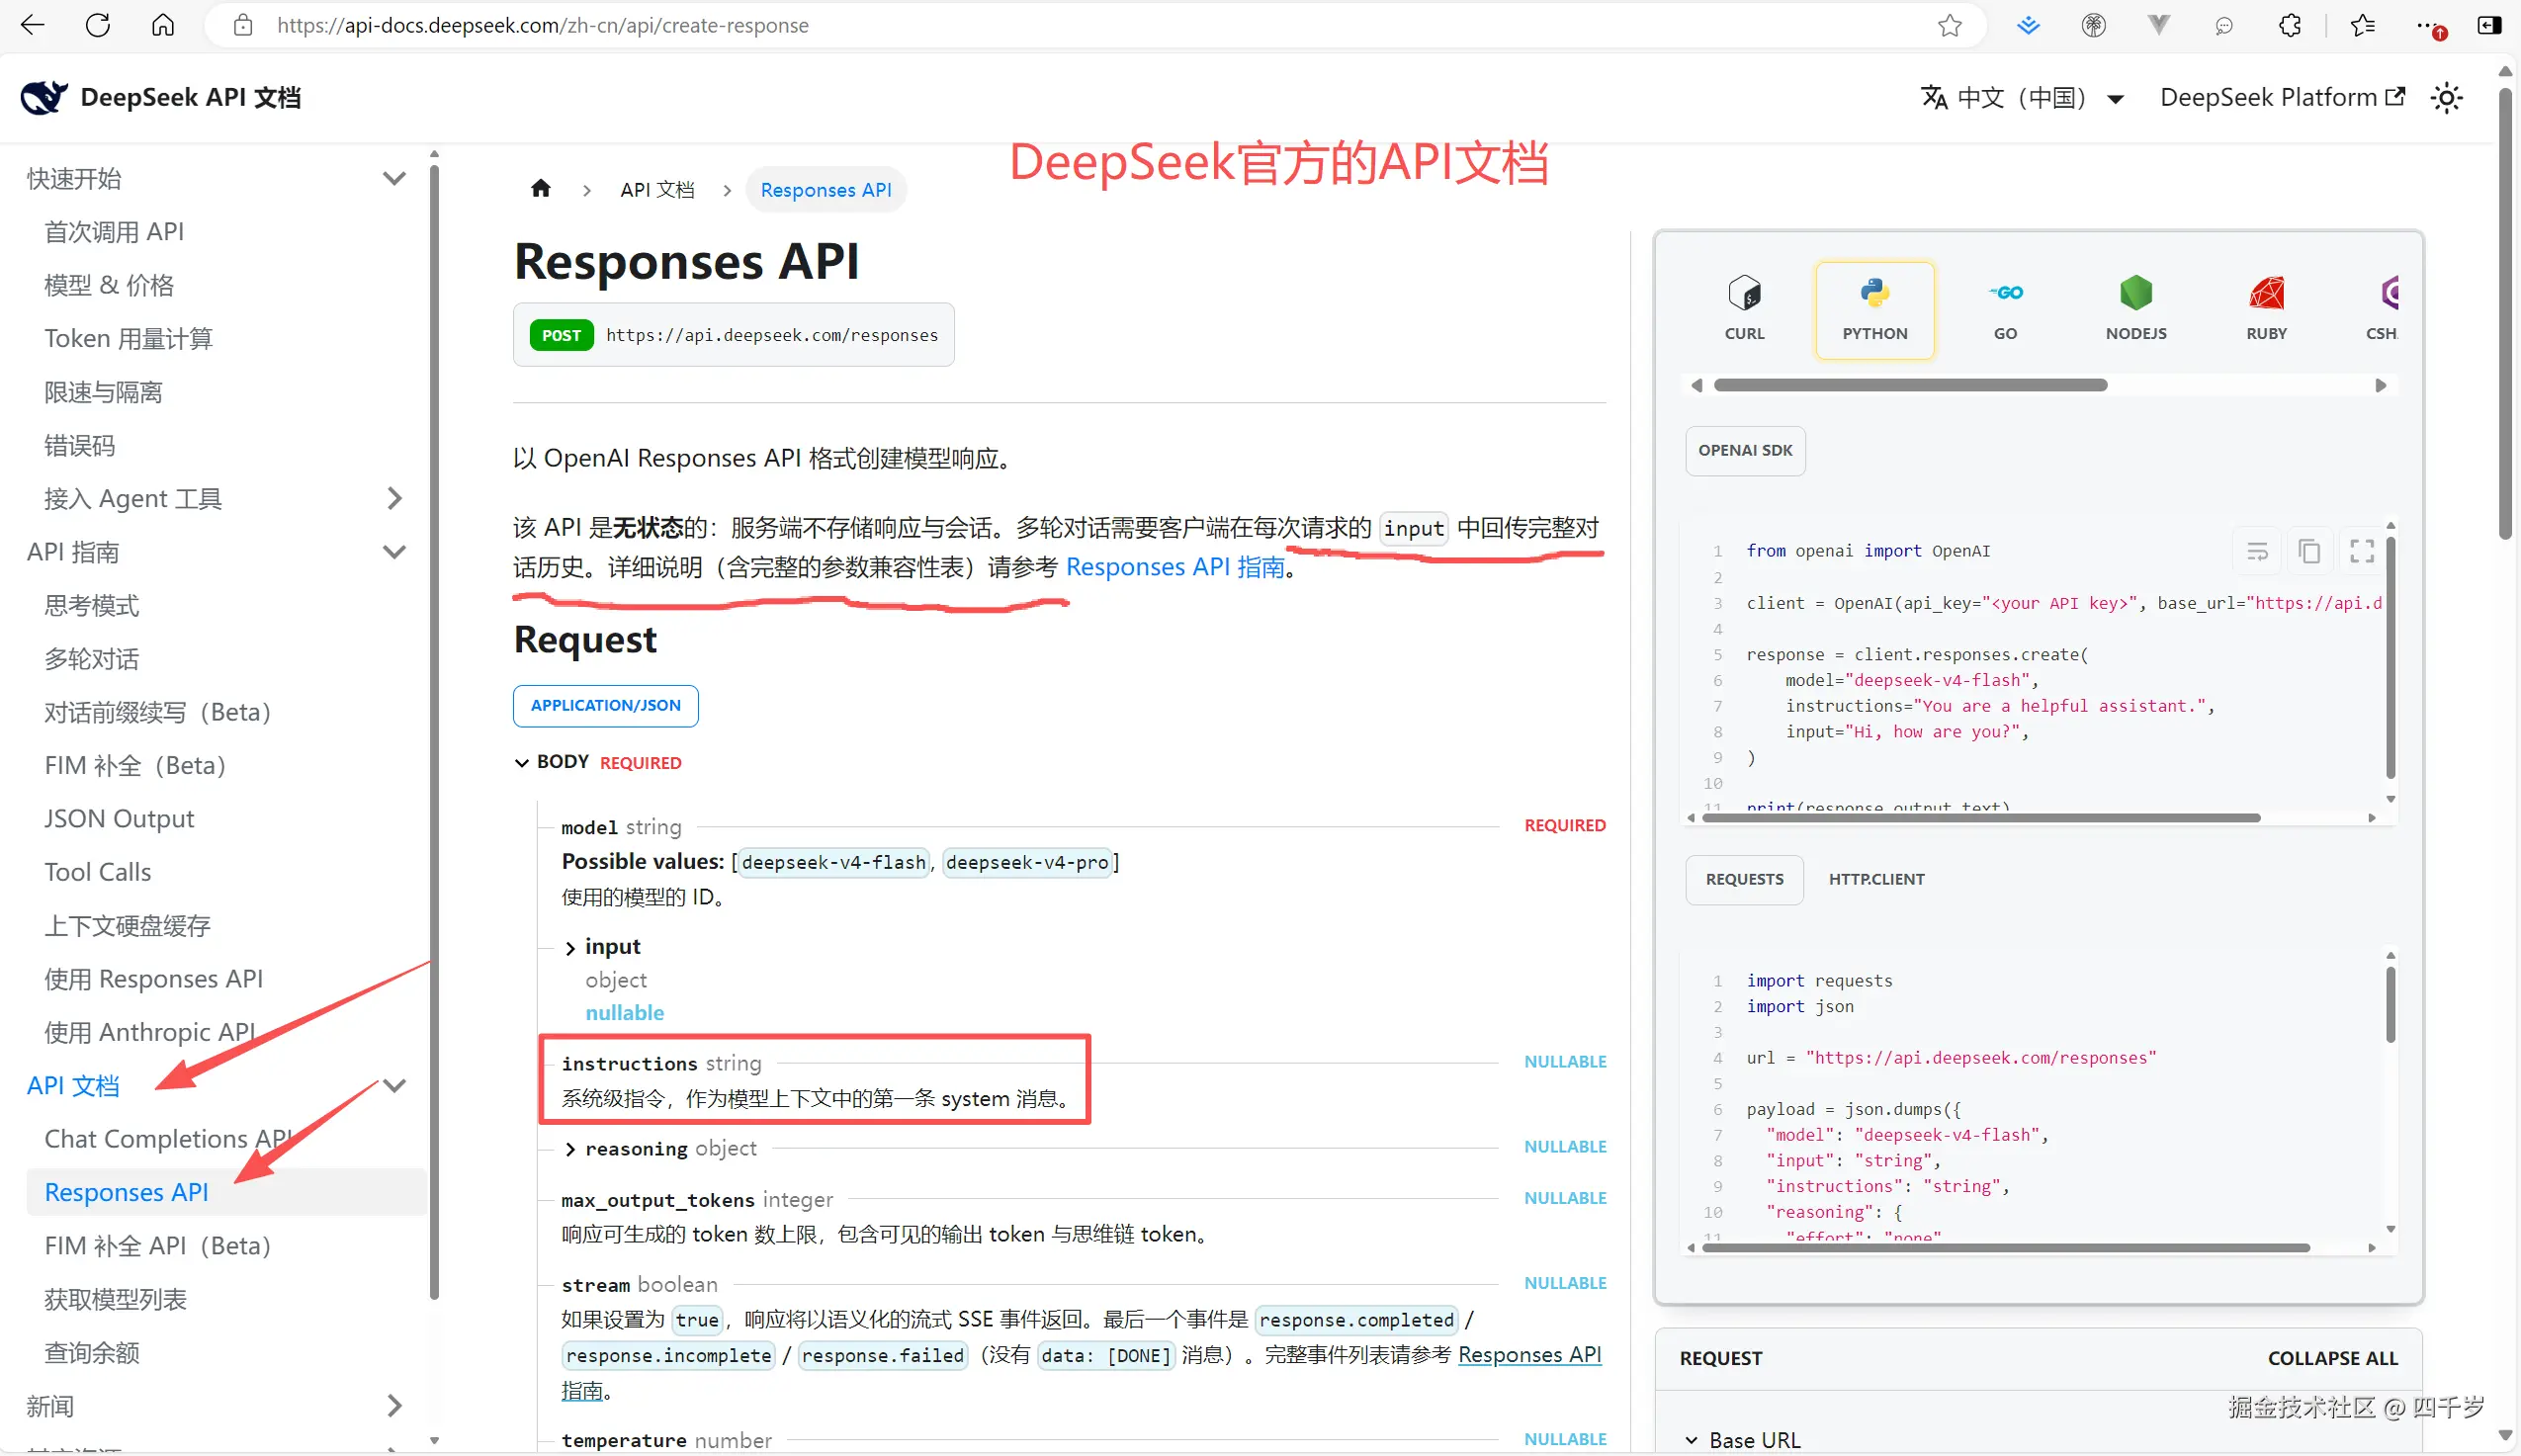Select the APPLICATION/JSON content type tab
The width and height of the screenshot is (2521, 1456).
click(605, 705)
